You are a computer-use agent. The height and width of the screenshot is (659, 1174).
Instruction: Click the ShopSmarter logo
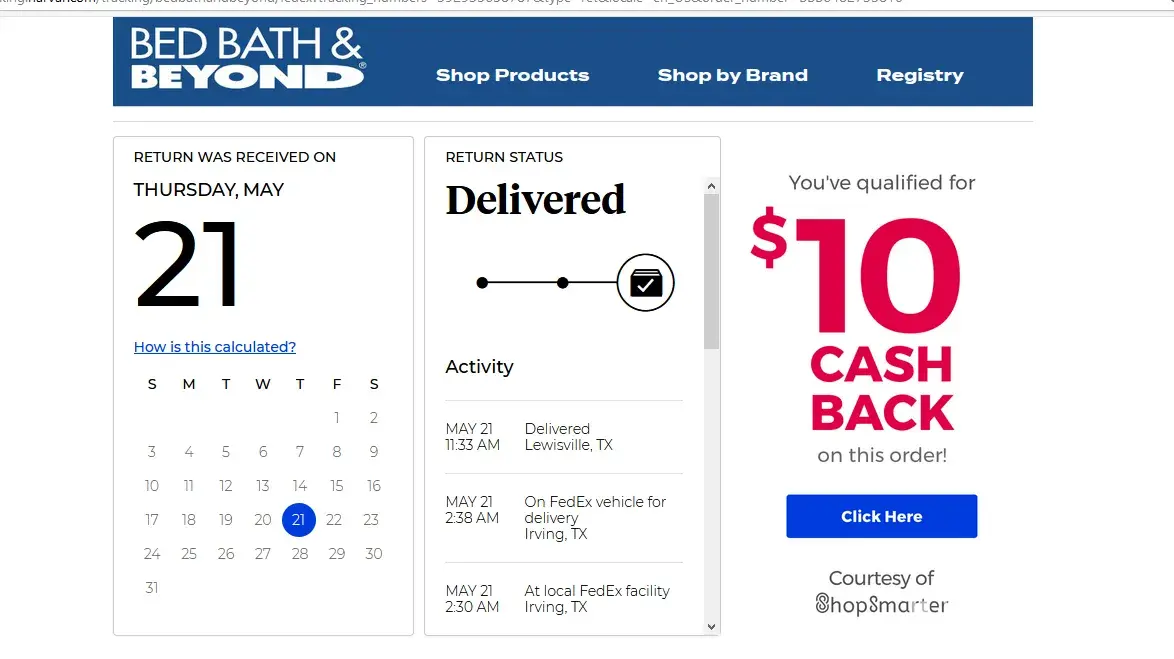(881, 604)
